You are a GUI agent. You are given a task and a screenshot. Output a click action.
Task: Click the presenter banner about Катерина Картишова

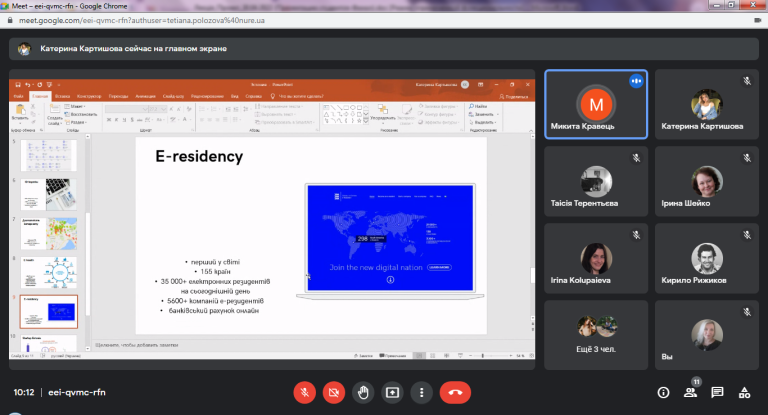click(384, 49)
